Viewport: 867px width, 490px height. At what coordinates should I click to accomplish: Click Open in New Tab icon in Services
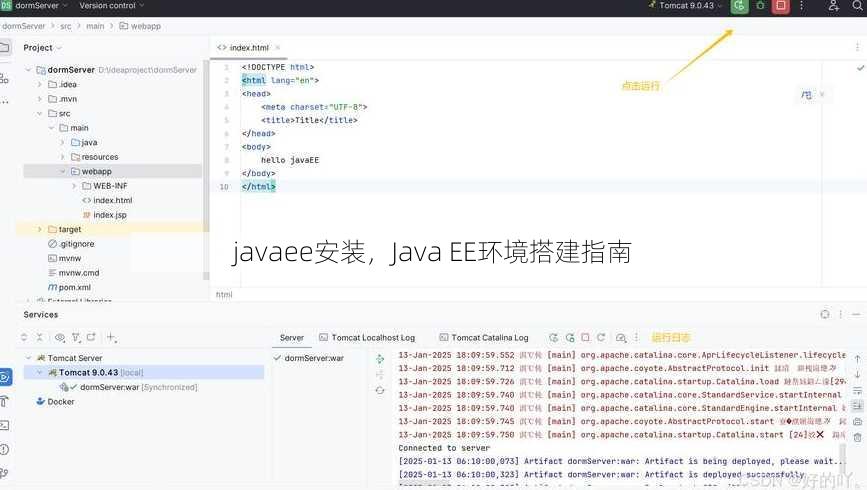click(91, 337)
